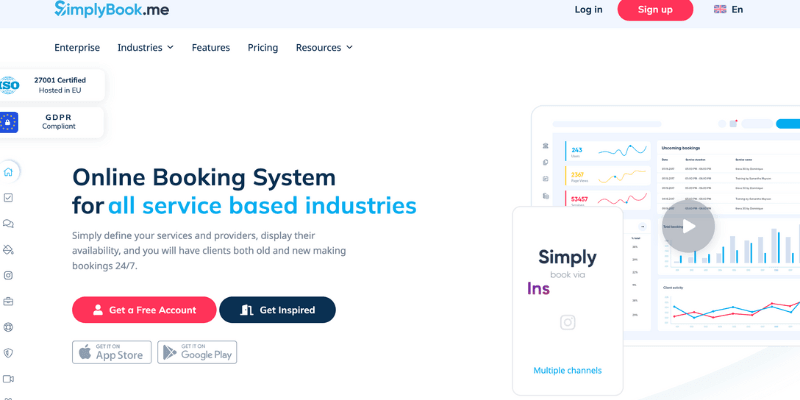Click the 2367 page views card
The height and width of the screenshot is (400, 800).
click(608, 176)
